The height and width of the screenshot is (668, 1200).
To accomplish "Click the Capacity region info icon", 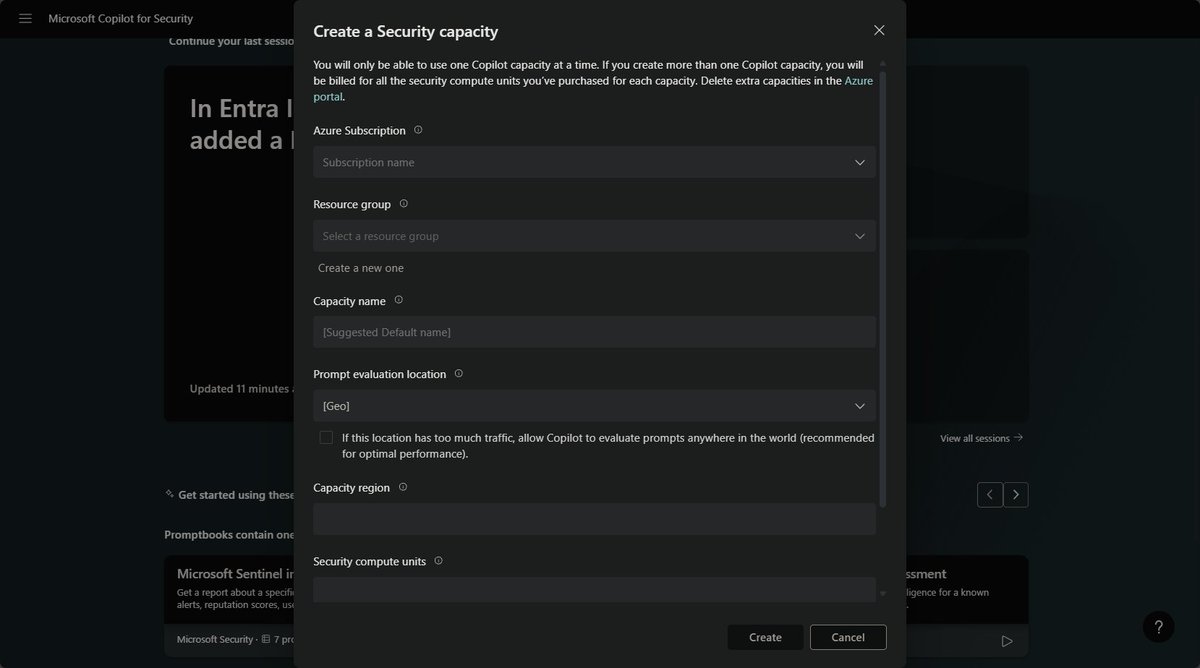I will click(402, 486).
